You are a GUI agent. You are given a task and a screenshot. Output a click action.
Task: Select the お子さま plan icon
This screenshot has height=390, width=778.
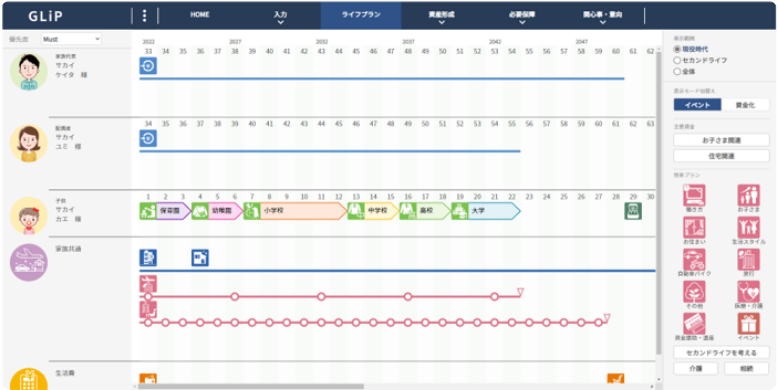[748, 195]
